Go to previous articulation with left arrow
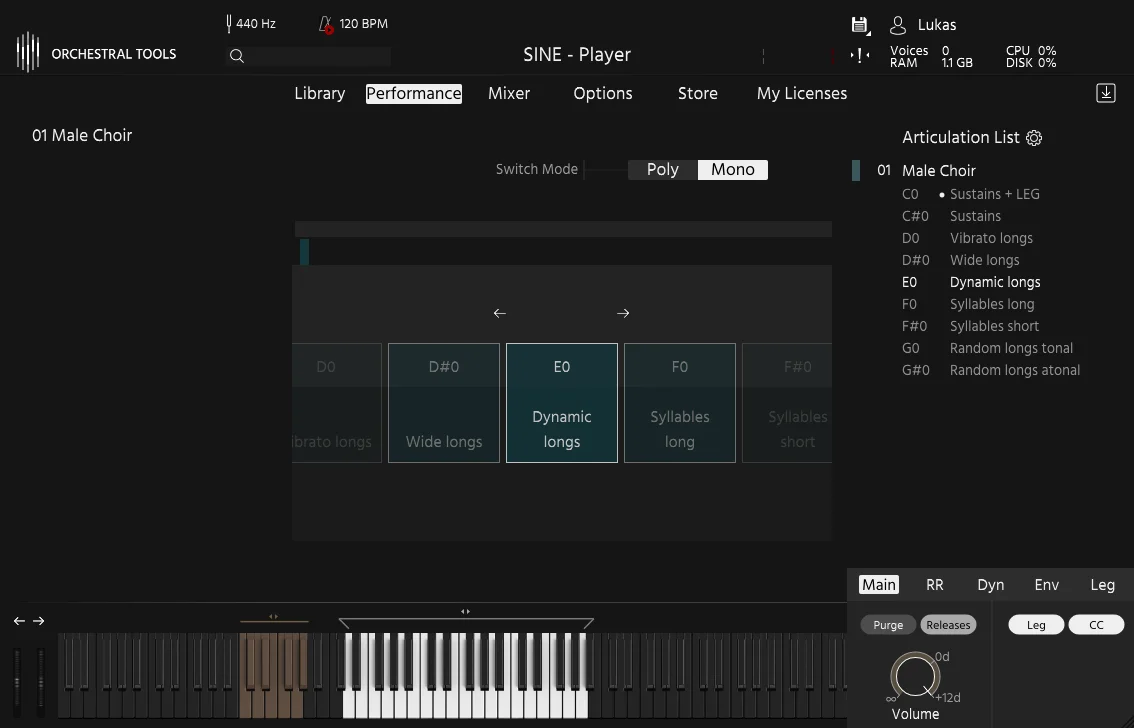Image resolution: width=1134 pixels, height=728 pixels. click(500, 313)
